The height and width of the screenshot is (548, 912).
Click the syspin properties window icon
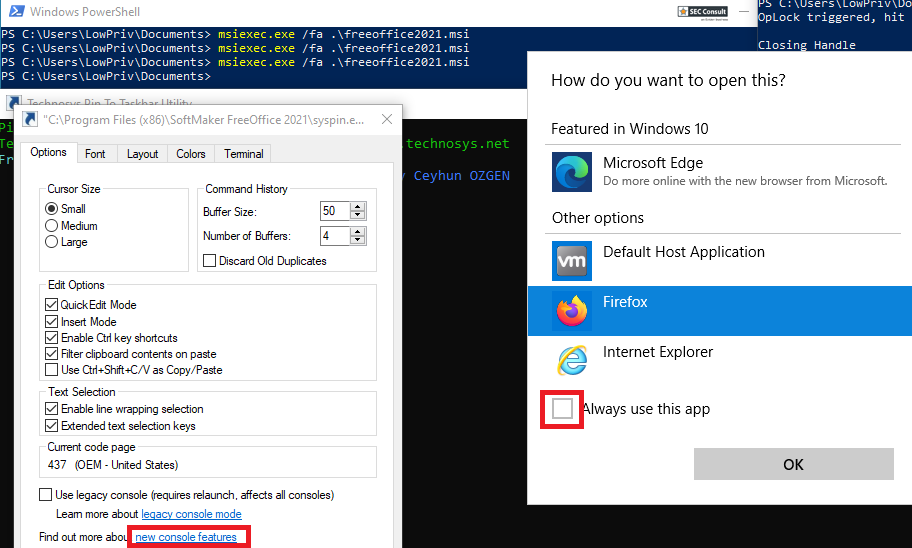click(31, 120)
